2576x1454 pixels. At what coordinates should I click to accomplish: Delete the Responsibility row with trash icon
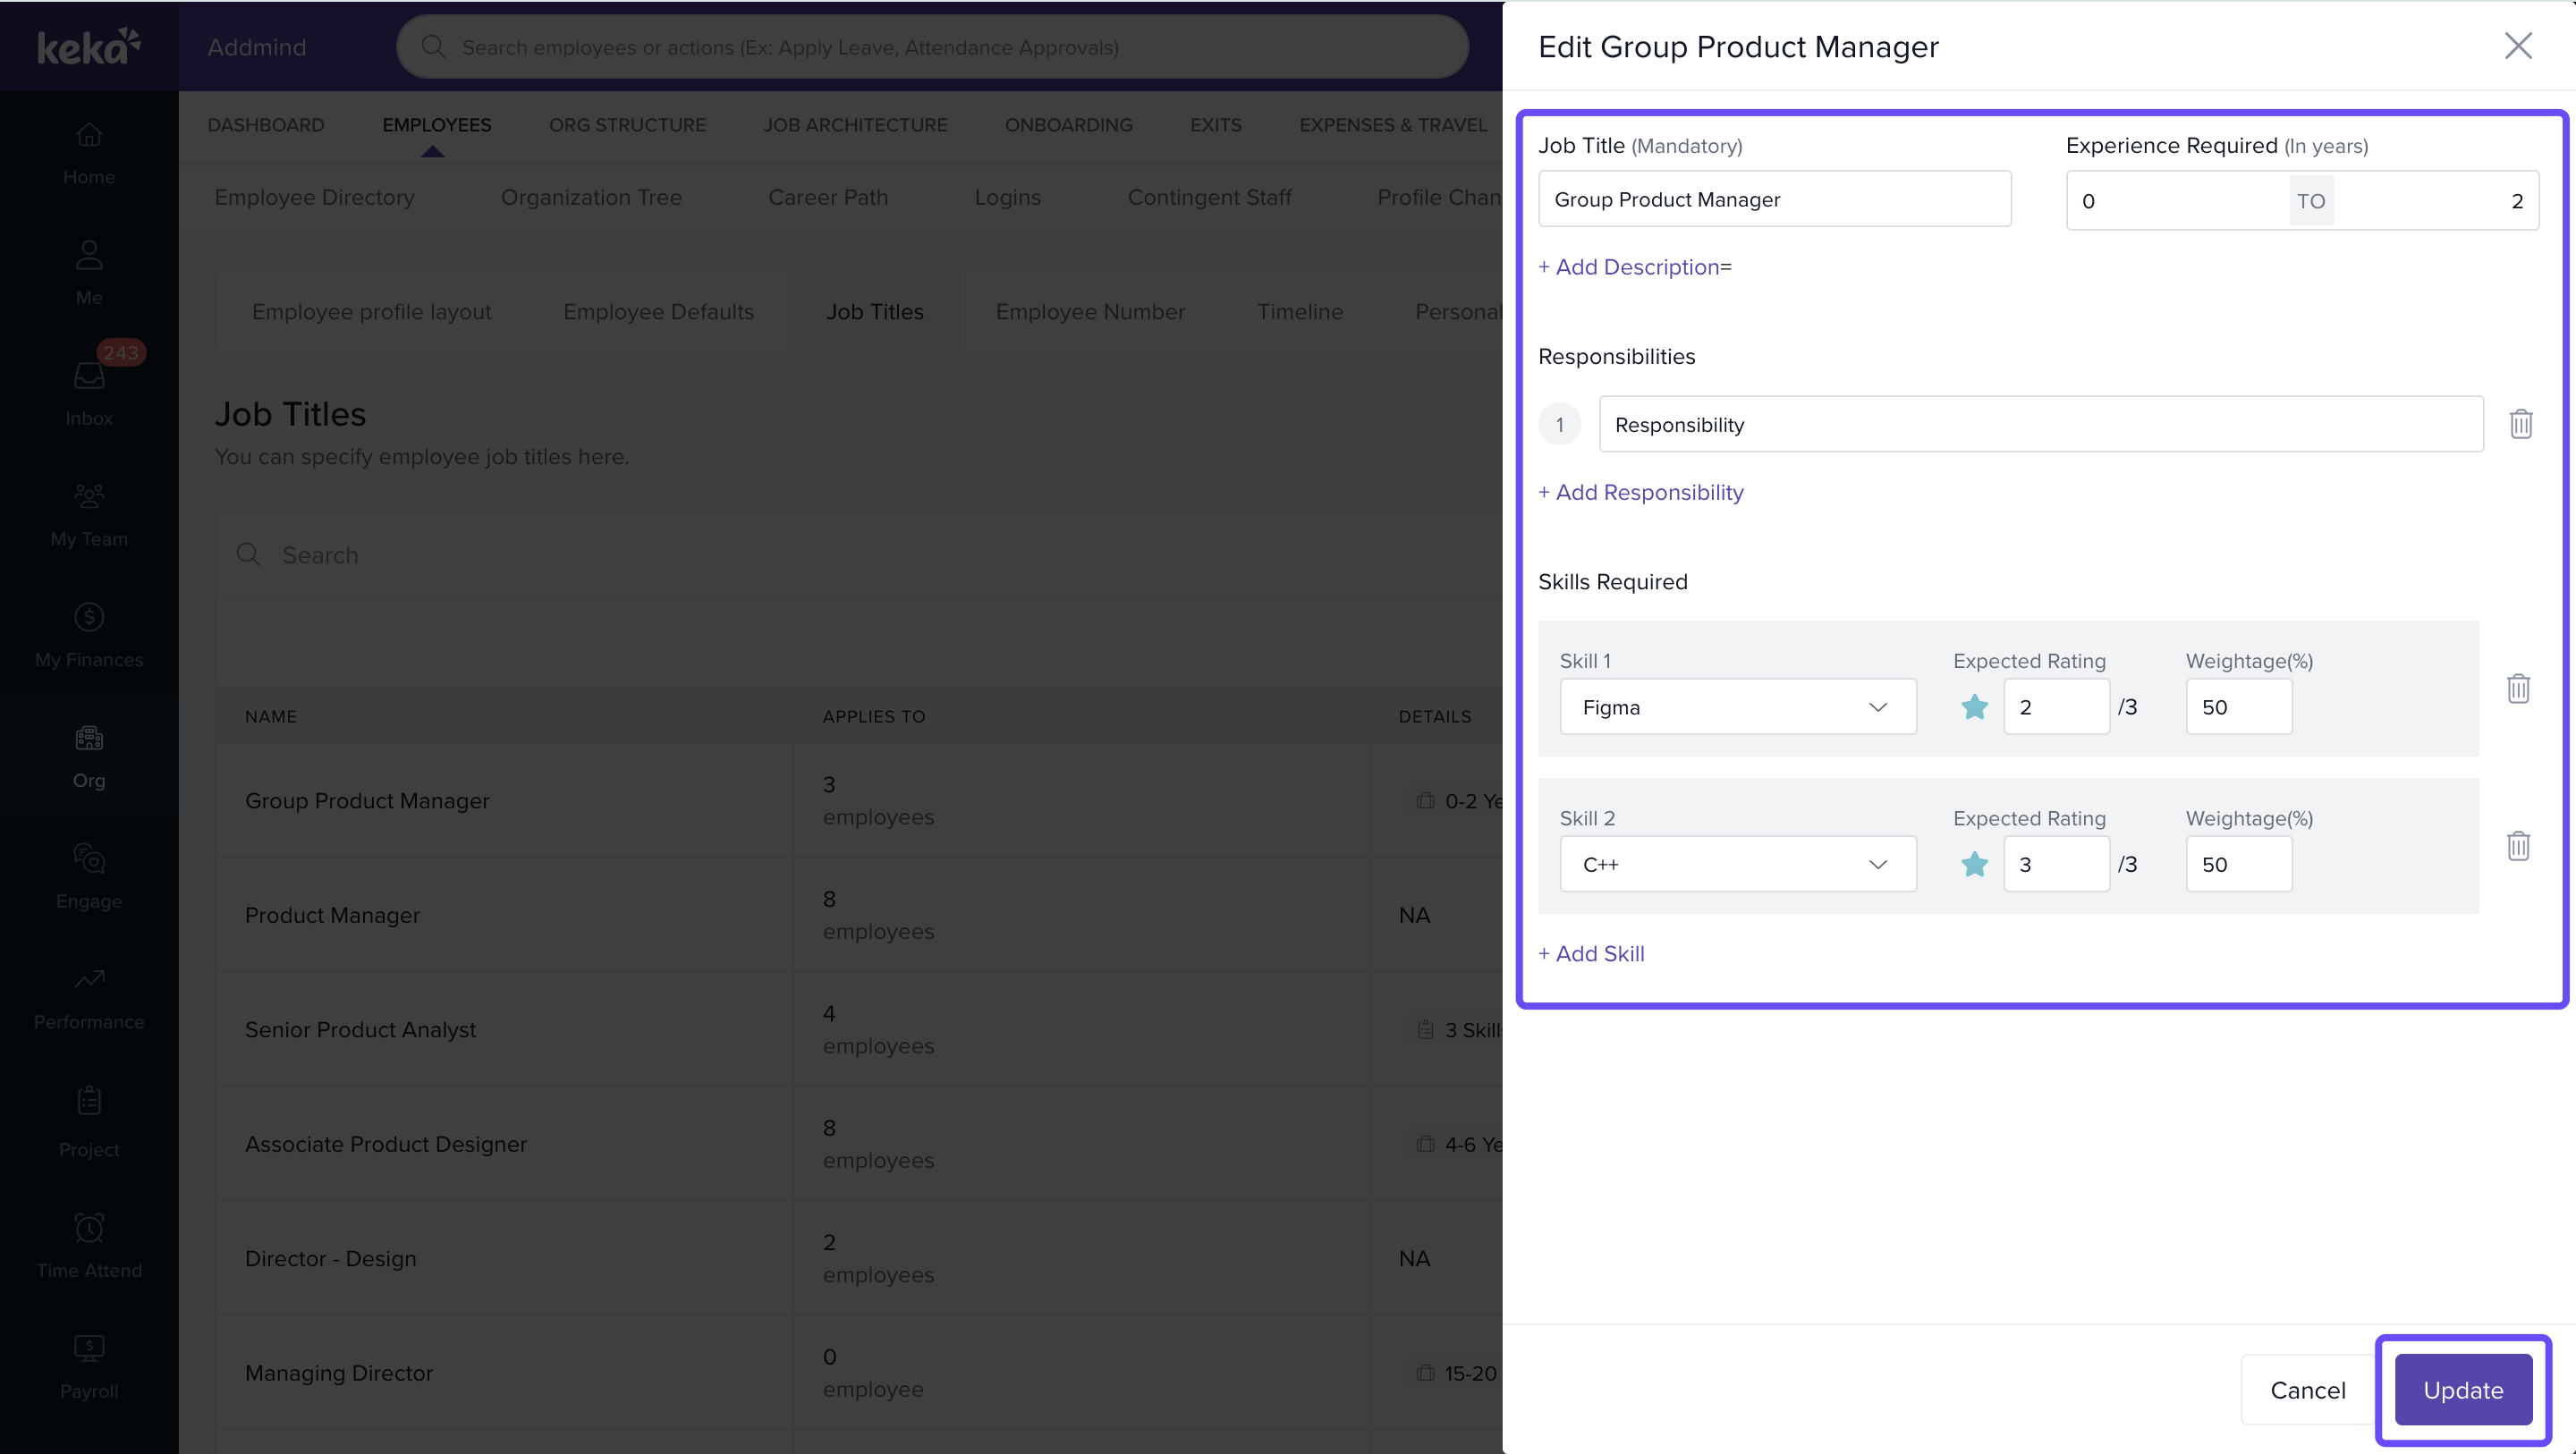[x=2520, y=424]
